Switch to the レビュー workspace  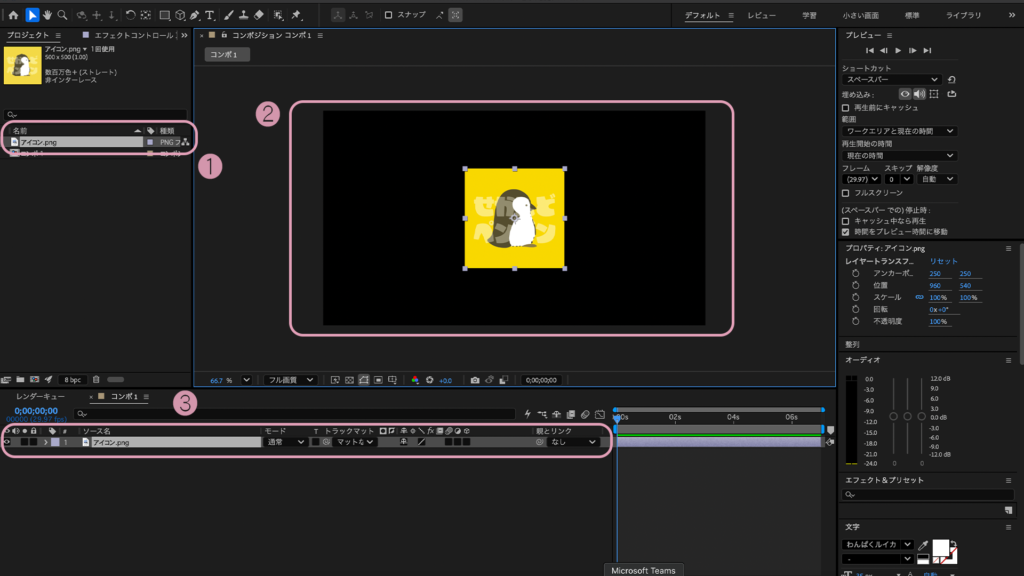point(761,15)
